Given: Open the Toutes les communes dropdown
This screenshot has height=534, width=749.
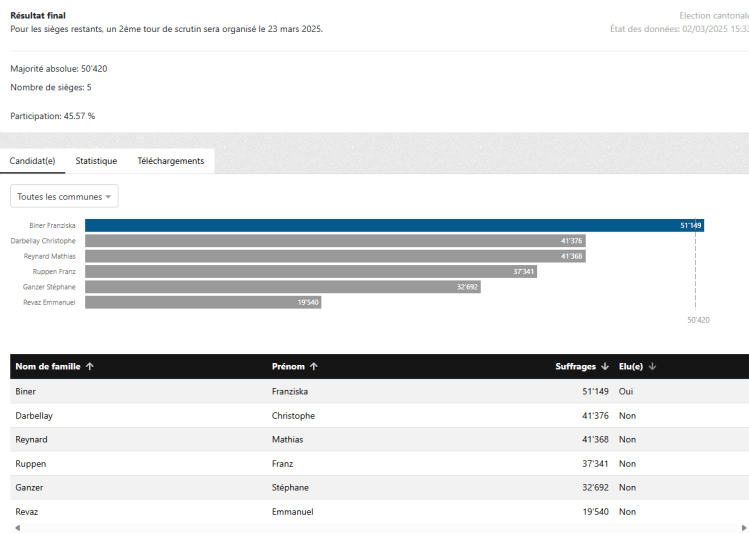Looking at the screenshot, I should coord(64,197).
